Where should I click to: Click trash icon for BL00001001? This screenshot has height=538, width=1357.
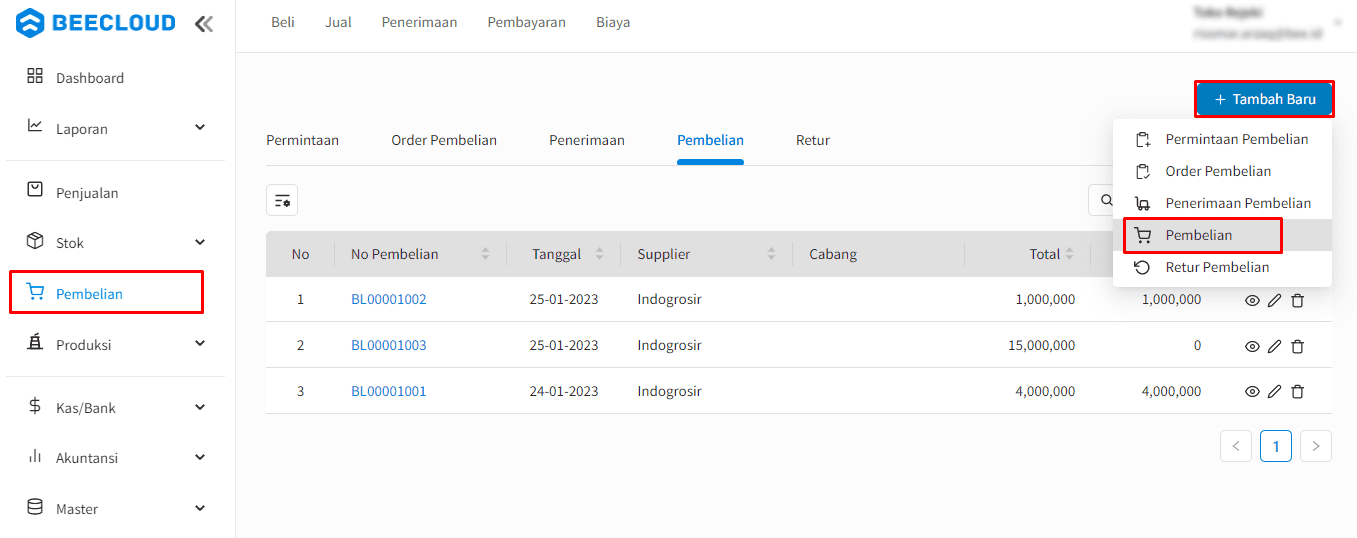(1297, 392)
